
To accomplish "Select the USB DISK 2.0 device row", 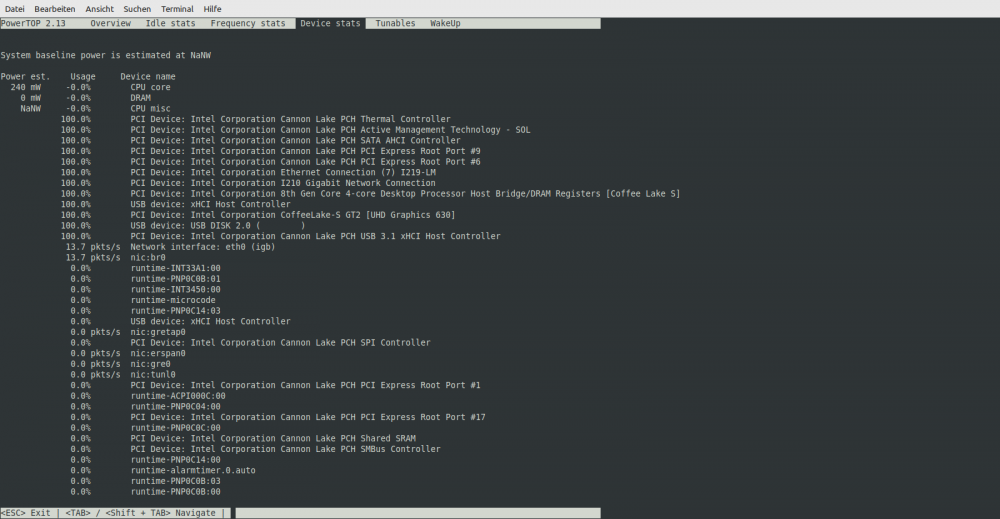I will point(183,226).
